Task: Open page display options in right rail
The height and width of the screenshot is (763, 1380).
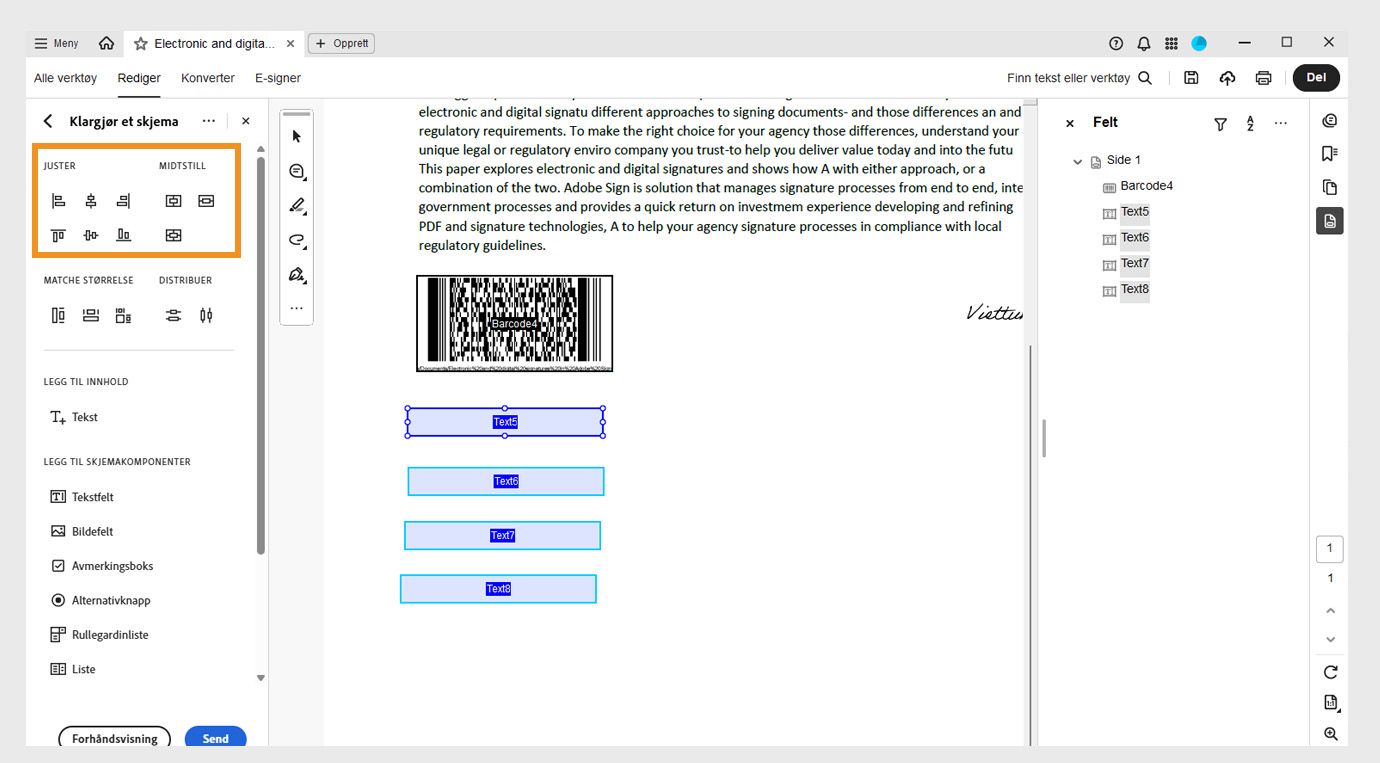Action: [x=1330, y=703]
